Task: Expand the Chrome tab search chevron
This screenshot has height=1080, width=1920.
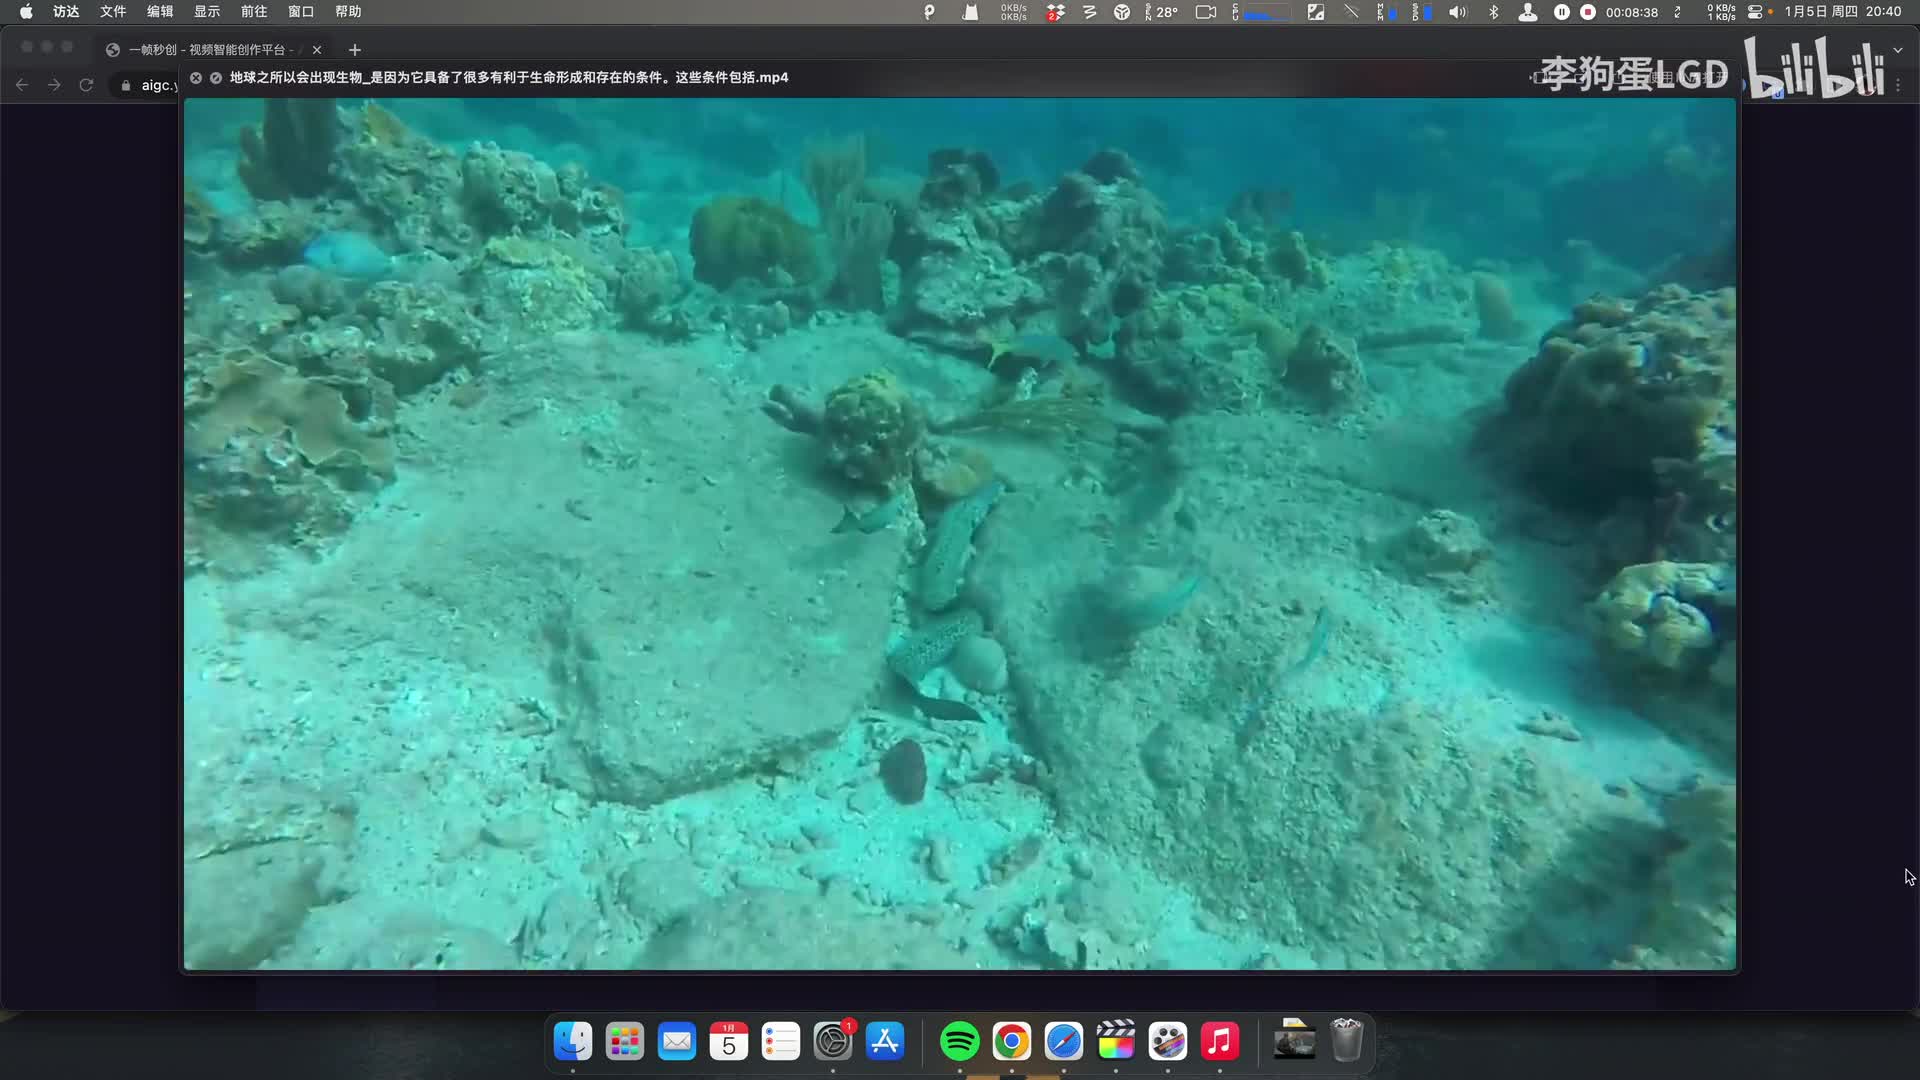Action: tap(1897, 50)
